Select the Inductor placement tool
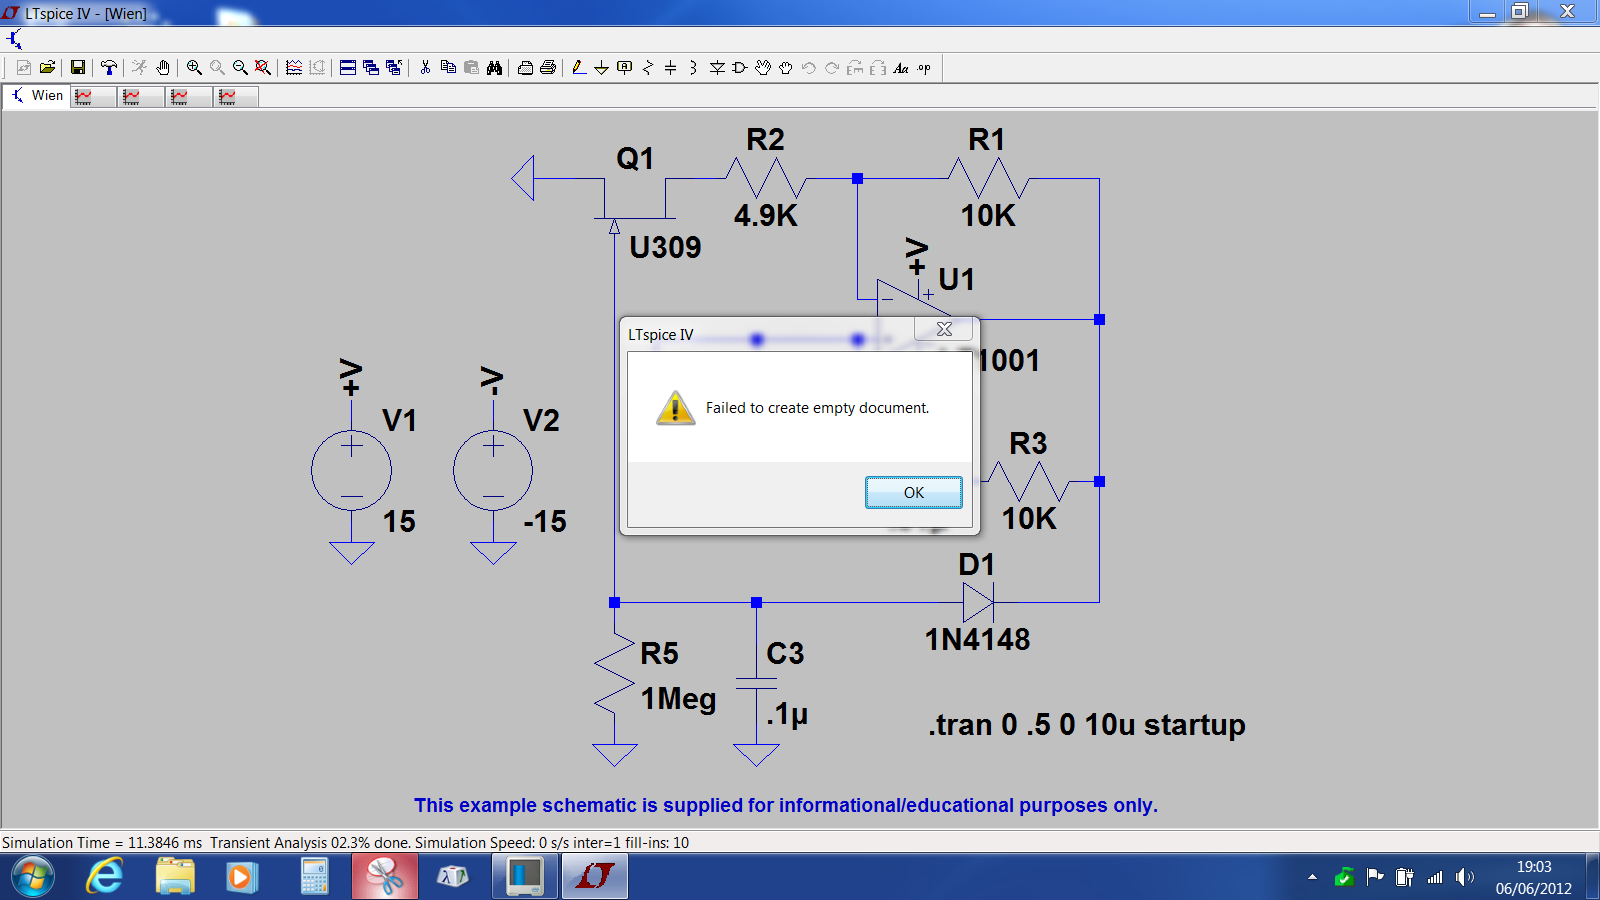 (x=693, y=68)
